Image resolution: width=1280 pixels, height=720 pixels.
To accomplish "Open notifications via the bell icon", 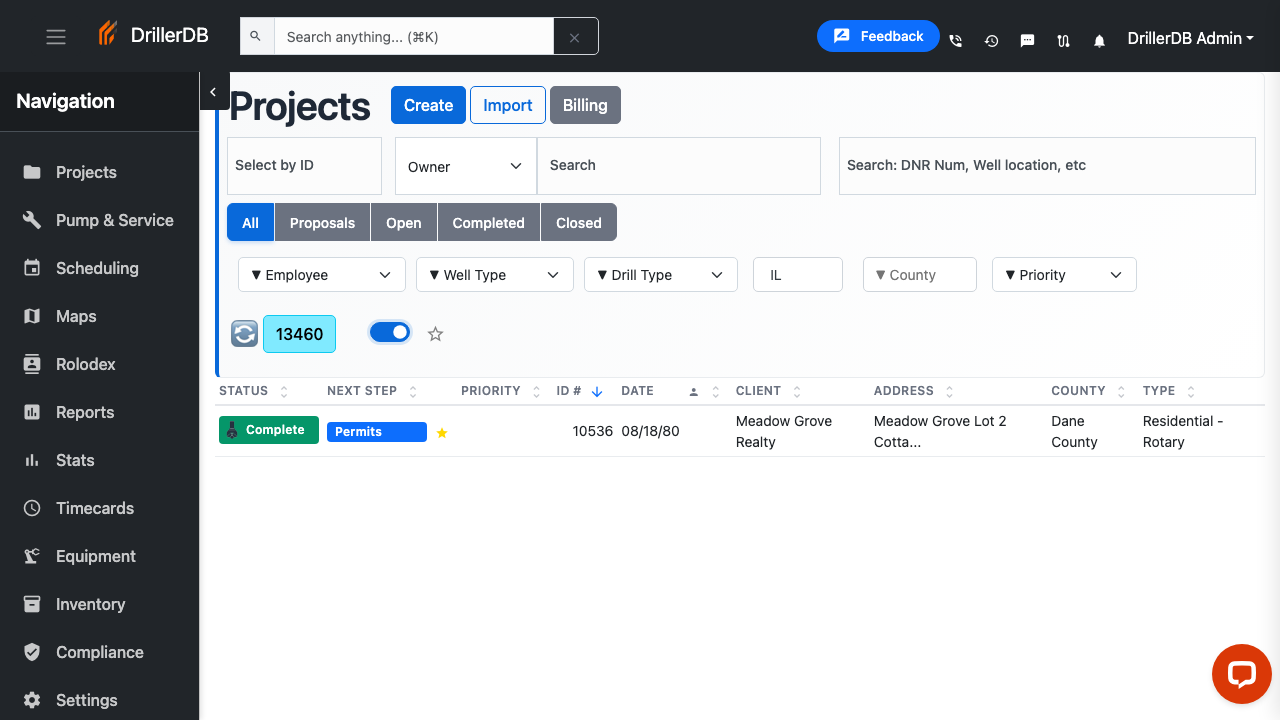I will point(1099,40).
